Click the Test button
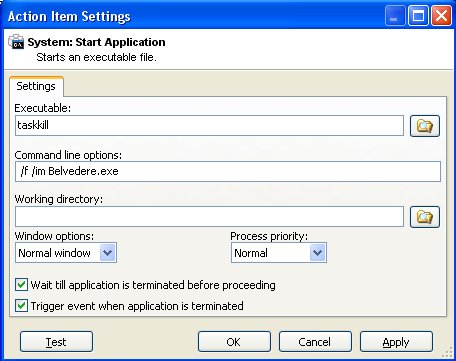 click(x=56, y=342)
